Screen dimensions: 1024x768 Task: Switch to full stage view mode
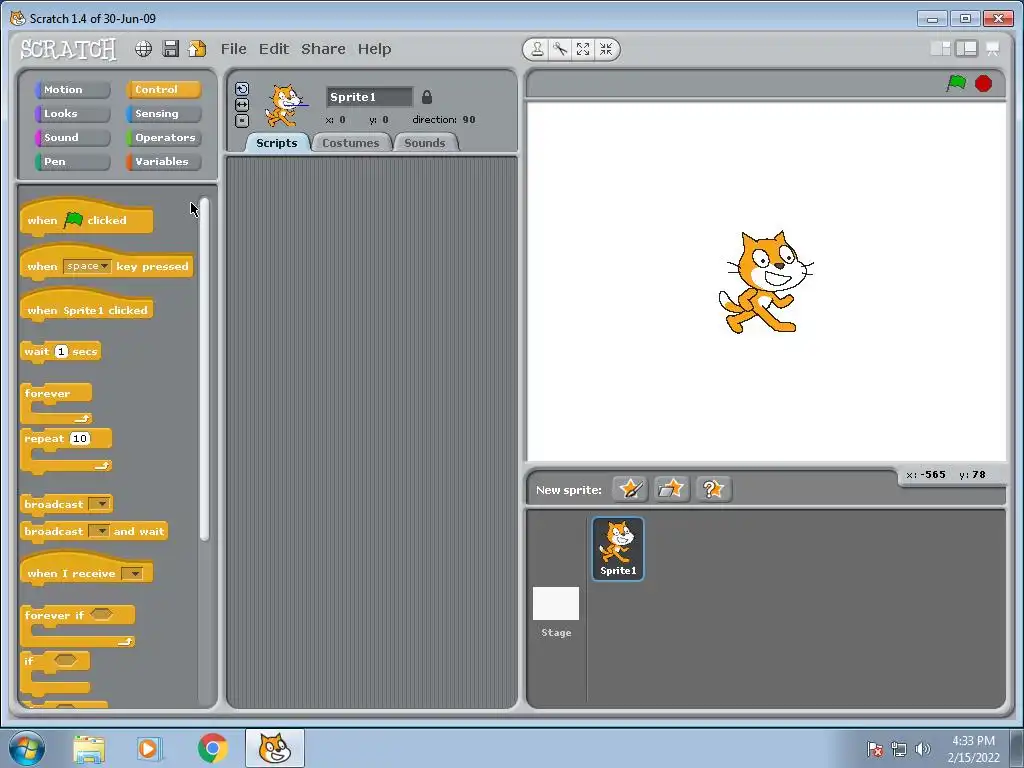click(966, 49)
